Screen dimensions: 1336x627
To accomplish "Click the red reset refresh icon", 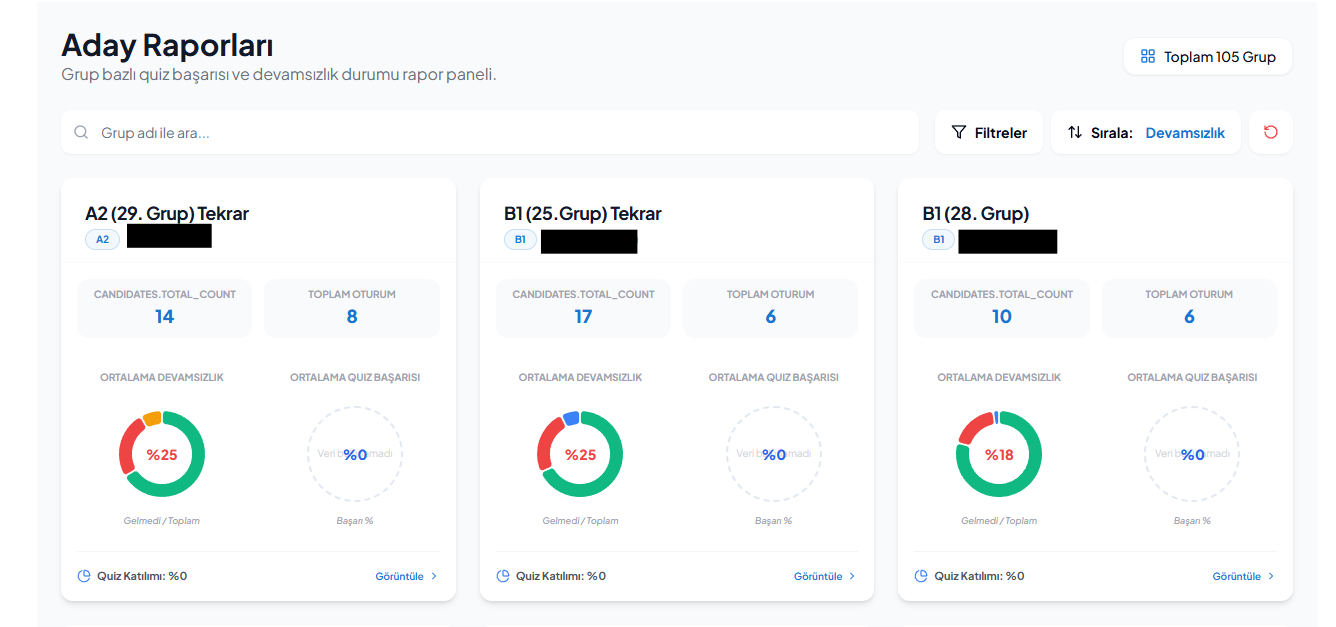I will [x=1271, y=132].
